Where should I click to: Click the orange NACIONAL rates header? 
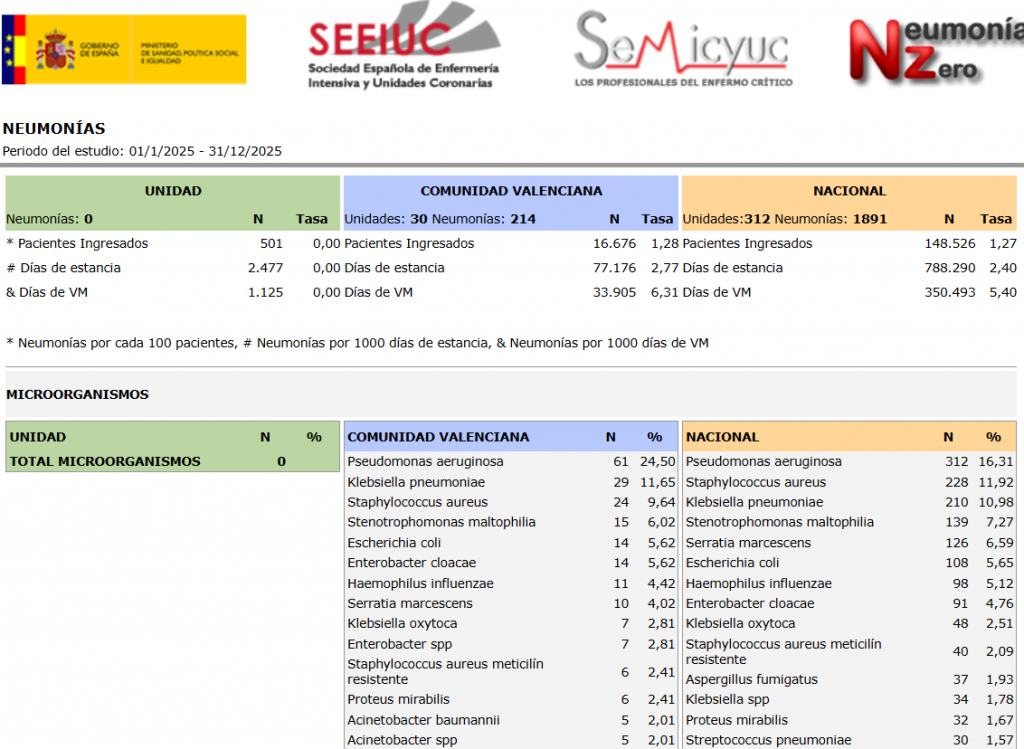(x=849, y=191)
